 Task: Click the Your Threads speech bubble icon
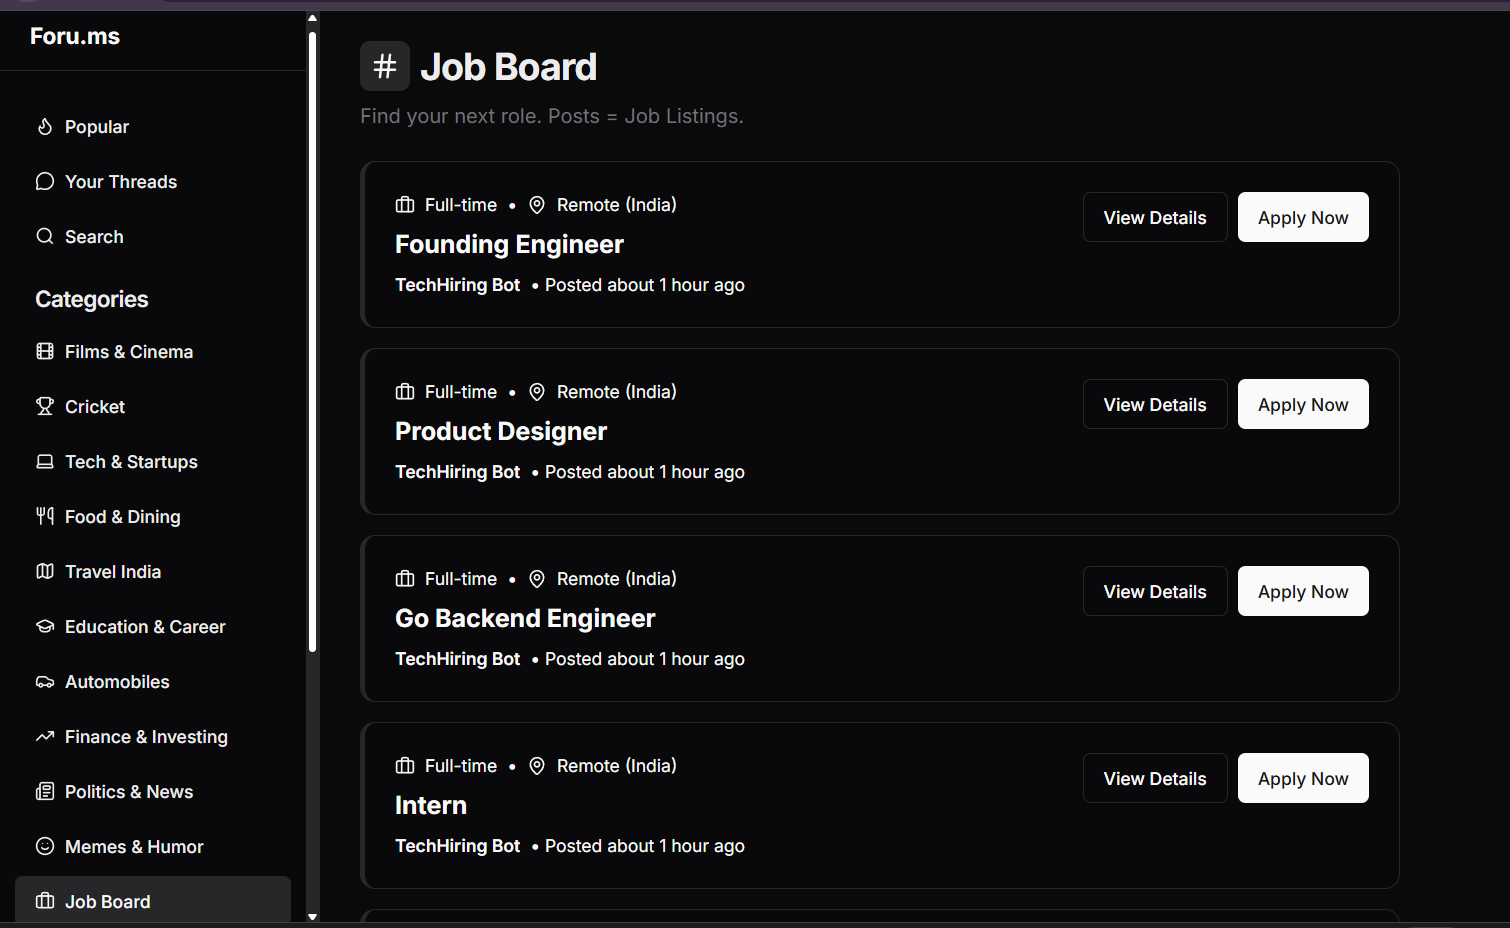[x=45, y=182]
